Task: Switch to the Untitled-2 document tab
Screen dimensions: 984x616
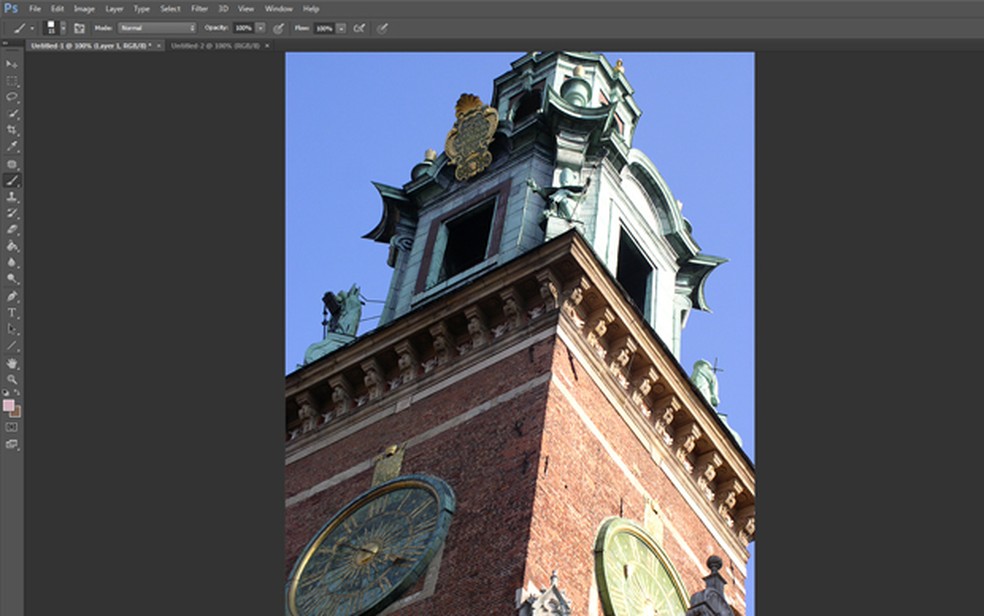Action: coord(214,46)
